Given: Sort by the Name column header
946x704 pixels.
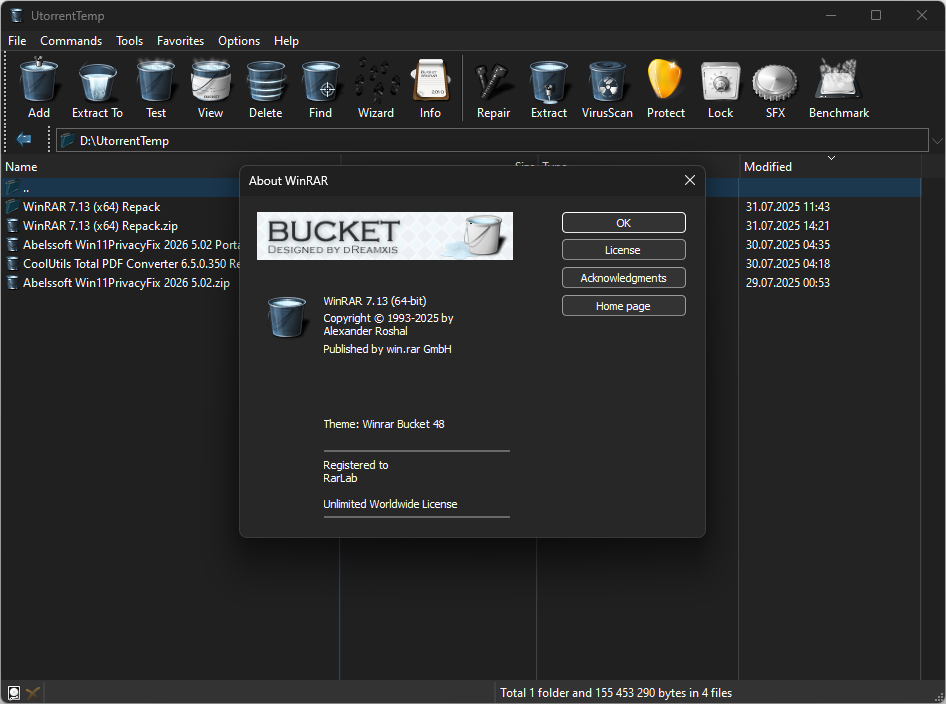Looking at the screenshot, I should tap(171, 166).
